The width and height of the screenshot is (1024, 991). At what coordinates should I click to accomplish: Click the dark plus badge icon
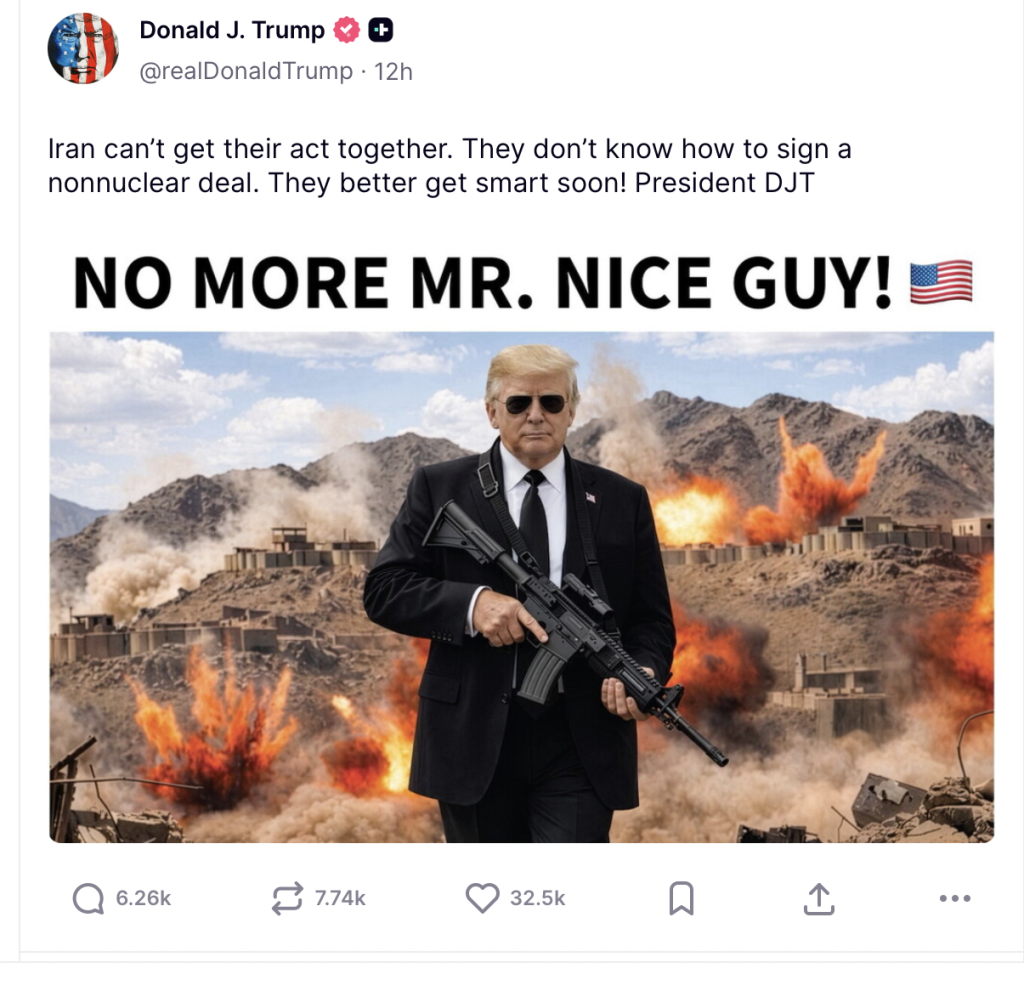381,30
